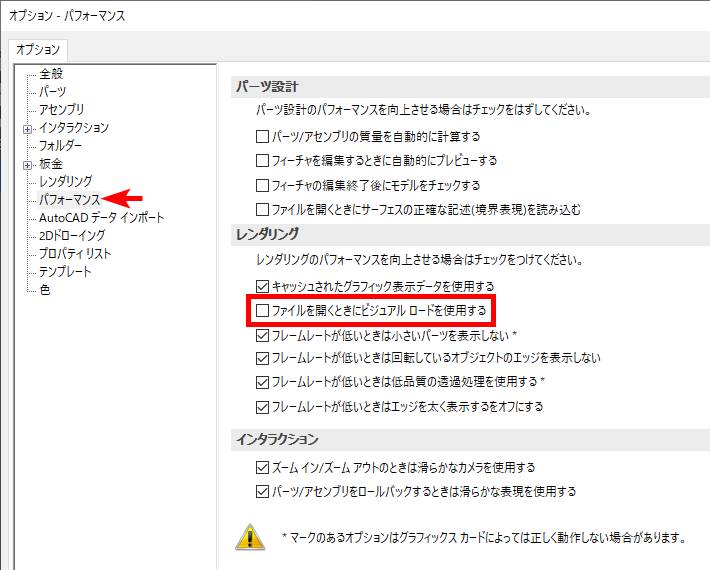Open AutoCAD データ インポート settings

coord(102,218)
